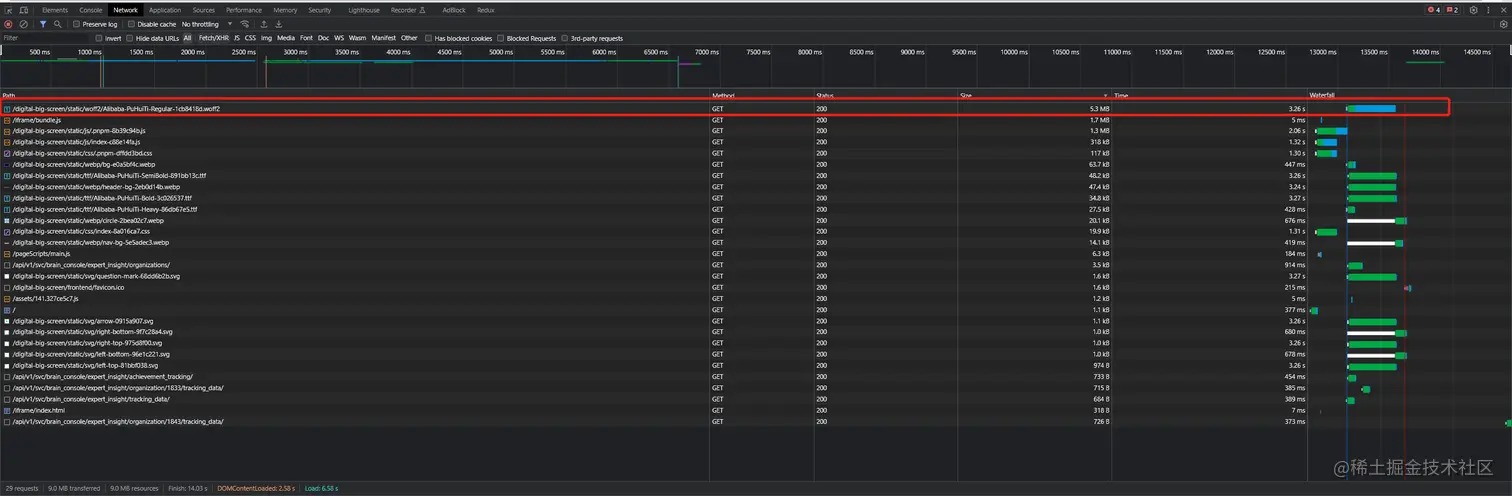The width and height of the screenshot is (1512, 496).
Task: Clear the network log
Action: (24, 24)
